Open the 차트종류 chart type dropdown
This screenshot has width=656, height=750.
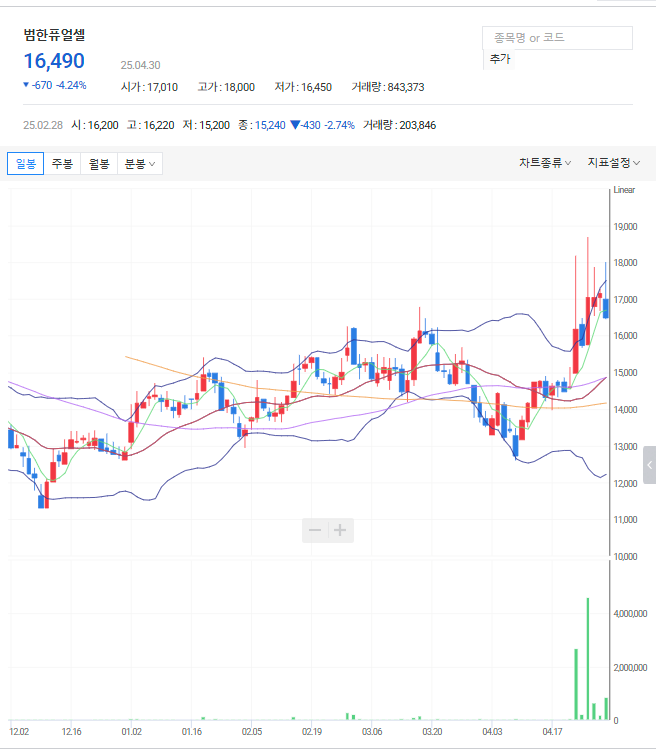pos(545,163)
